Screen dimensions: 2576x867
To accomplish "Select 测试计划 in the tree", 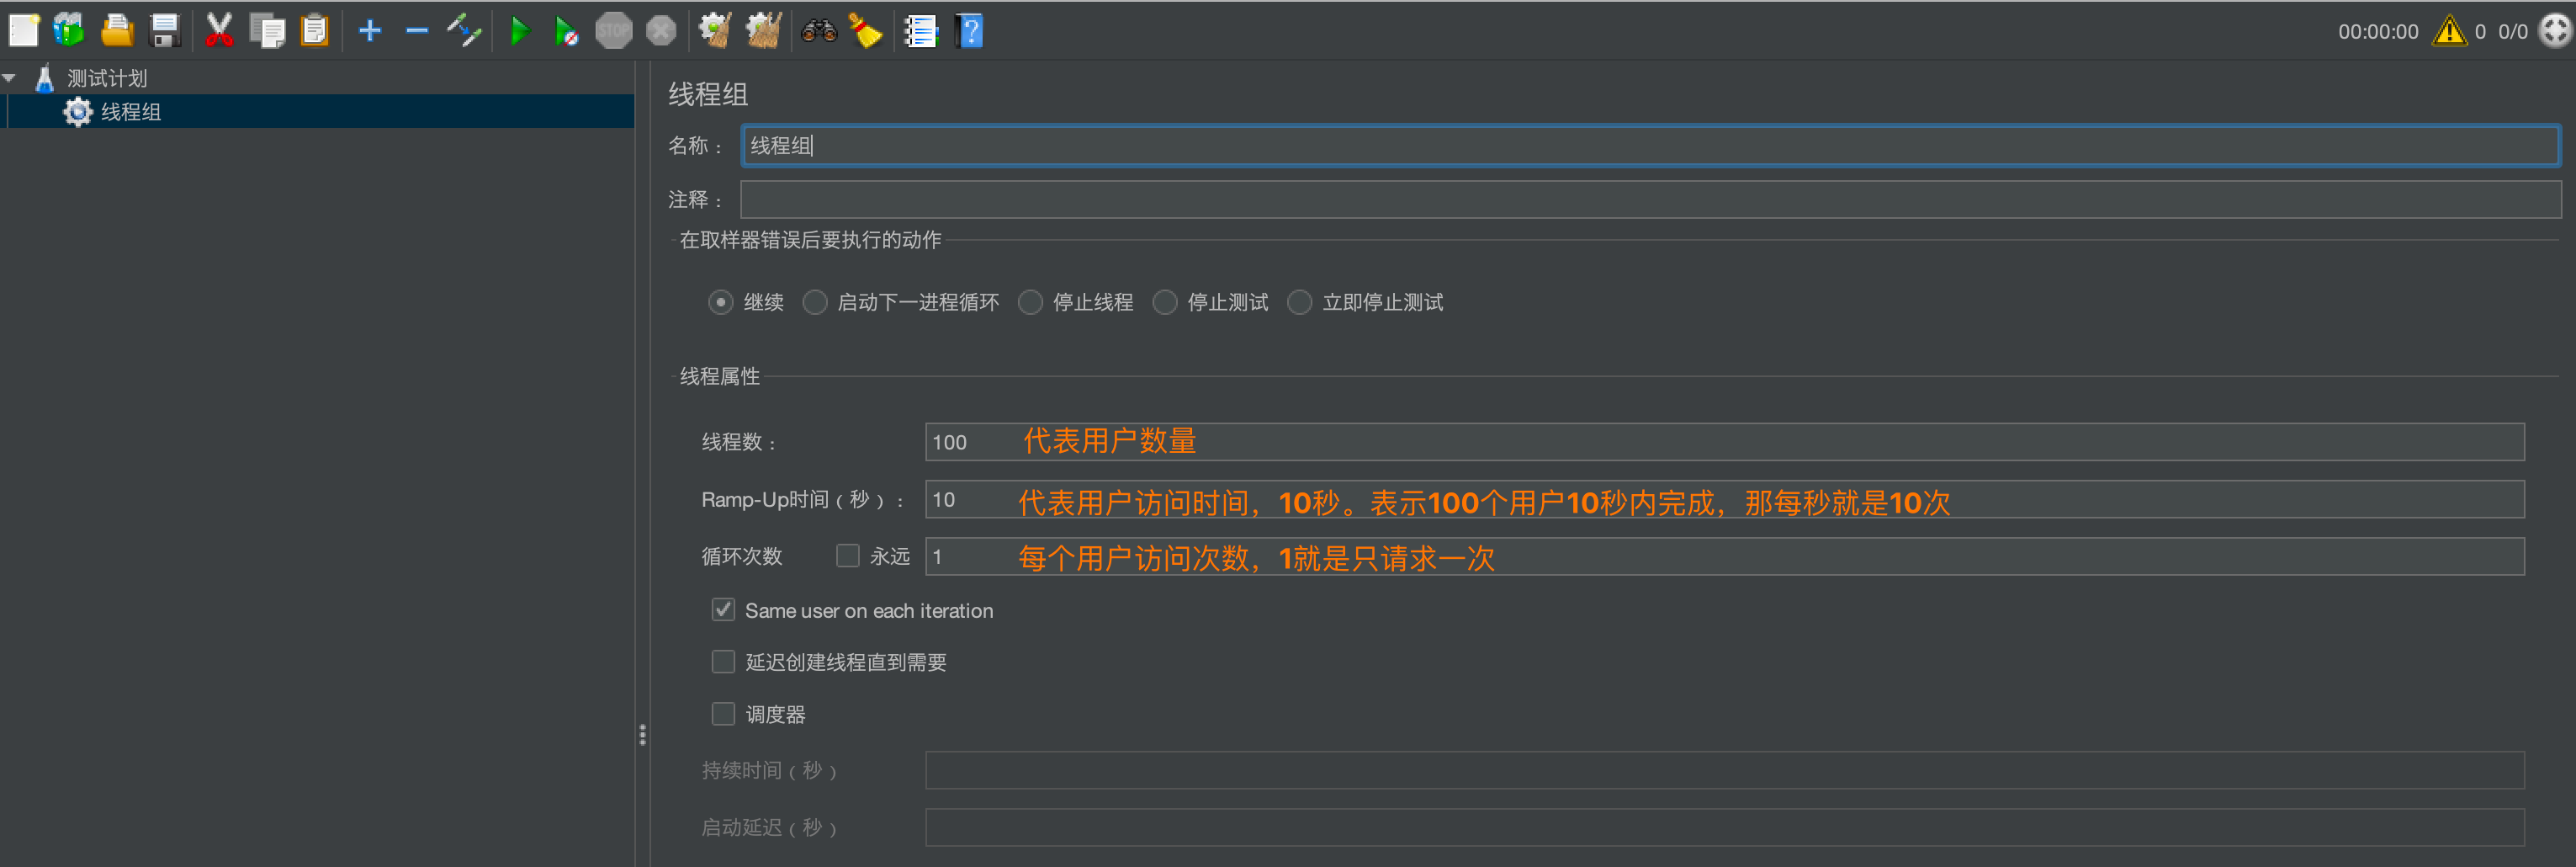I will [107, 78].
